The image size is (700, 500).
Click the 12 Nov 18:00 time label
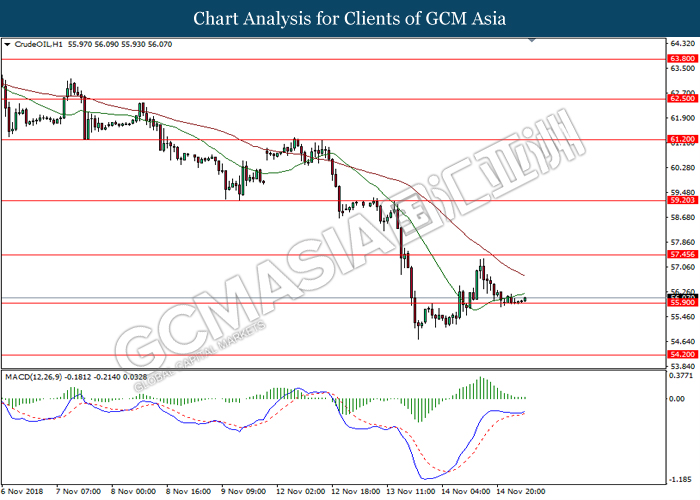[x=356, y=492]
